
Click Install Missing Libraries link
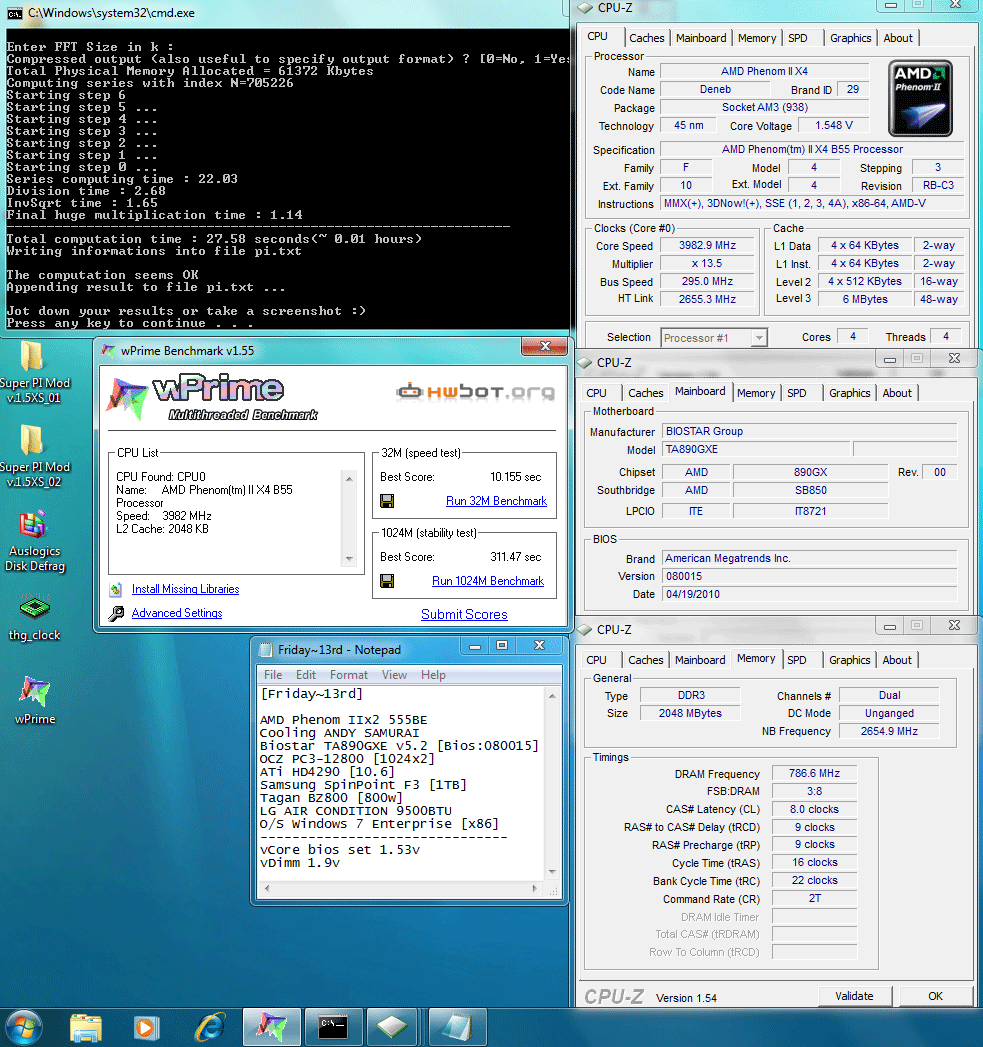pyautogui.click(x=185, y=589)
